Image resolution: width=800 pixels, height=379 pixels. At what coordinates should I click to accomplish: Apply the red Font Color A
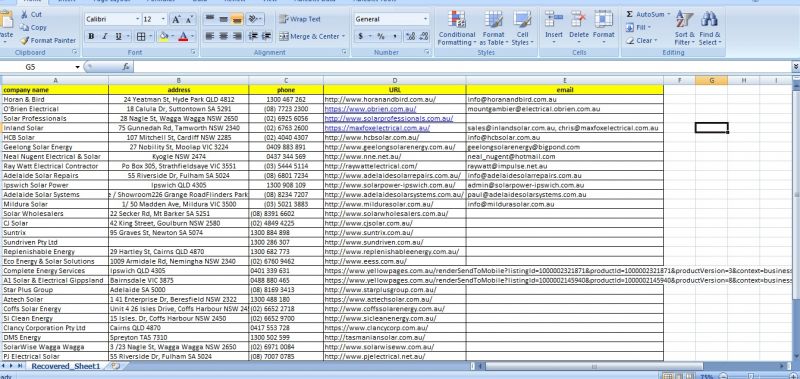click(183, 36)
